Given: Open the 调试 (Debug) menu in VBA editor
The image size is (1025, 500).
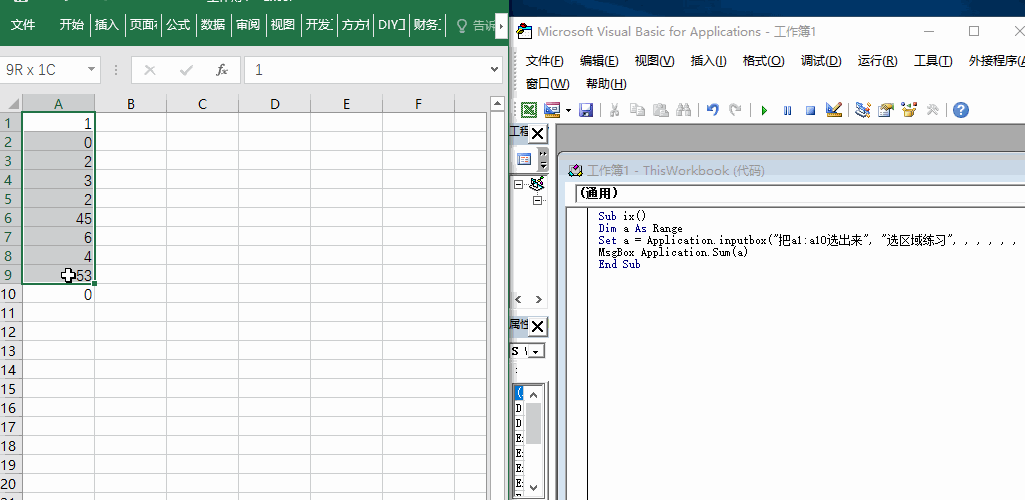Looking at the screenshot, I should 820,61.
